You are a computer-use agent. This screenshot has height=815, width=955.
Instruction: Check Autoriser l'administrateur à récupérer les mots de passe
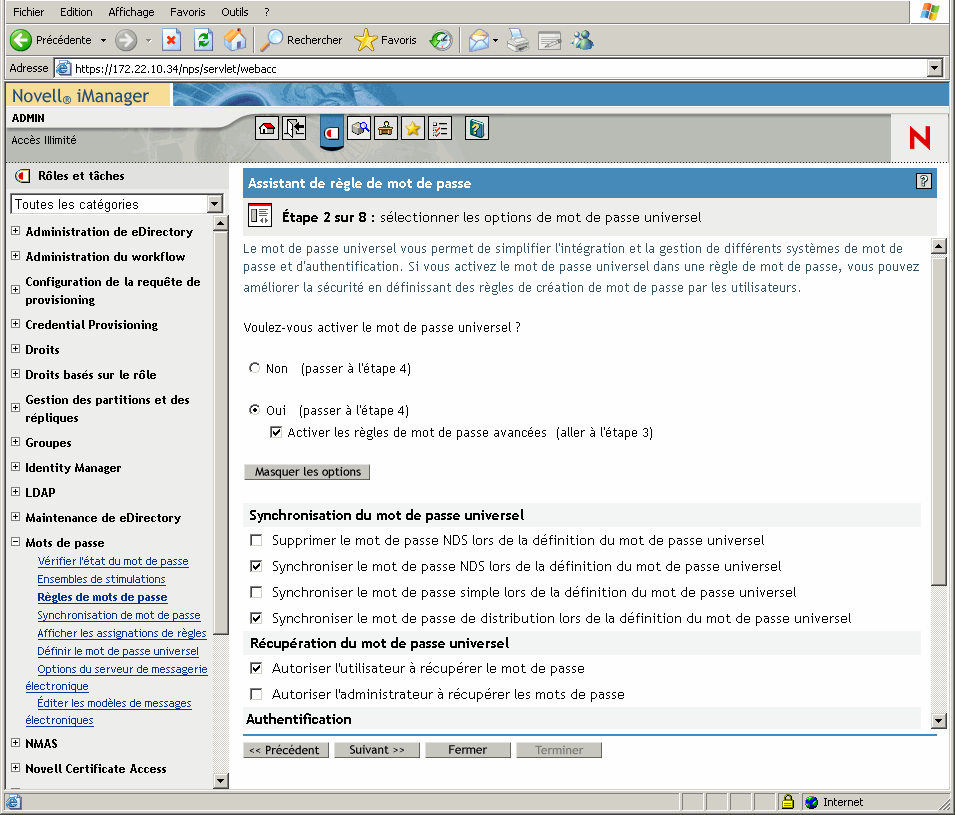[x=256, y=694]
